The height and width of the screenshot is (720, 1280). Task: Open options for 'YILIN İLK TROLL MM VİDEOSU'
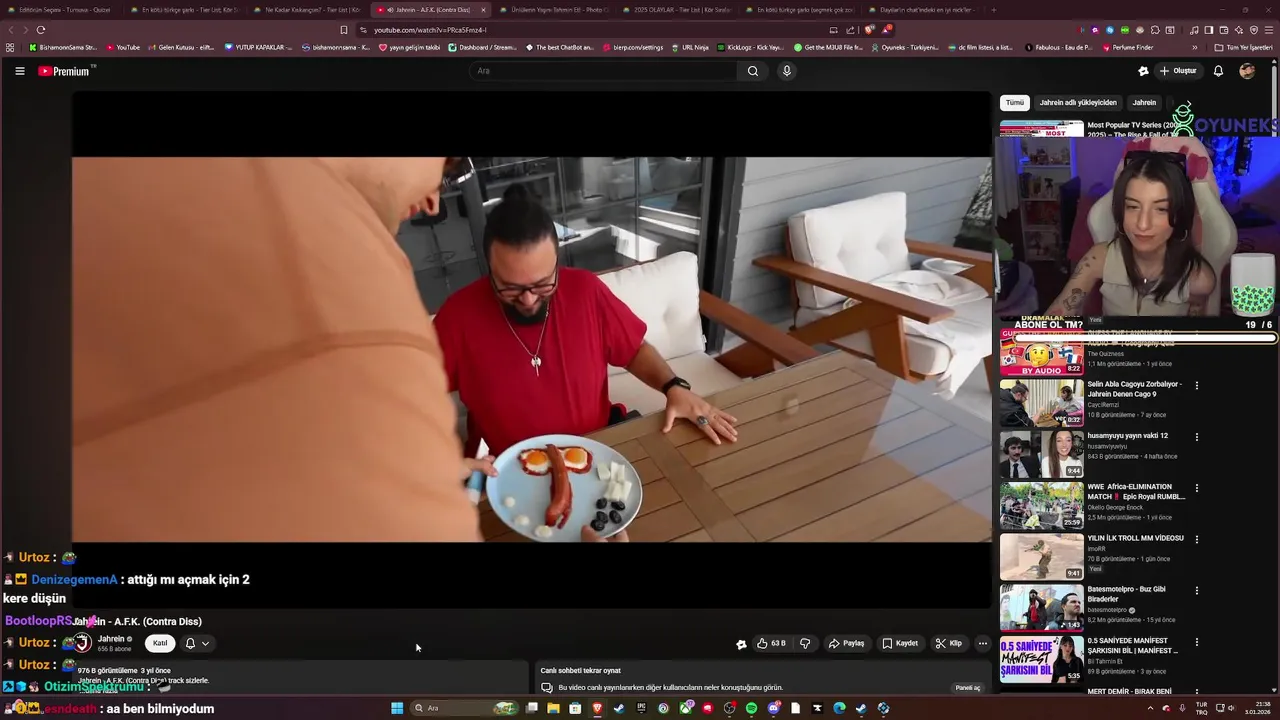[x=1196, y=539]
